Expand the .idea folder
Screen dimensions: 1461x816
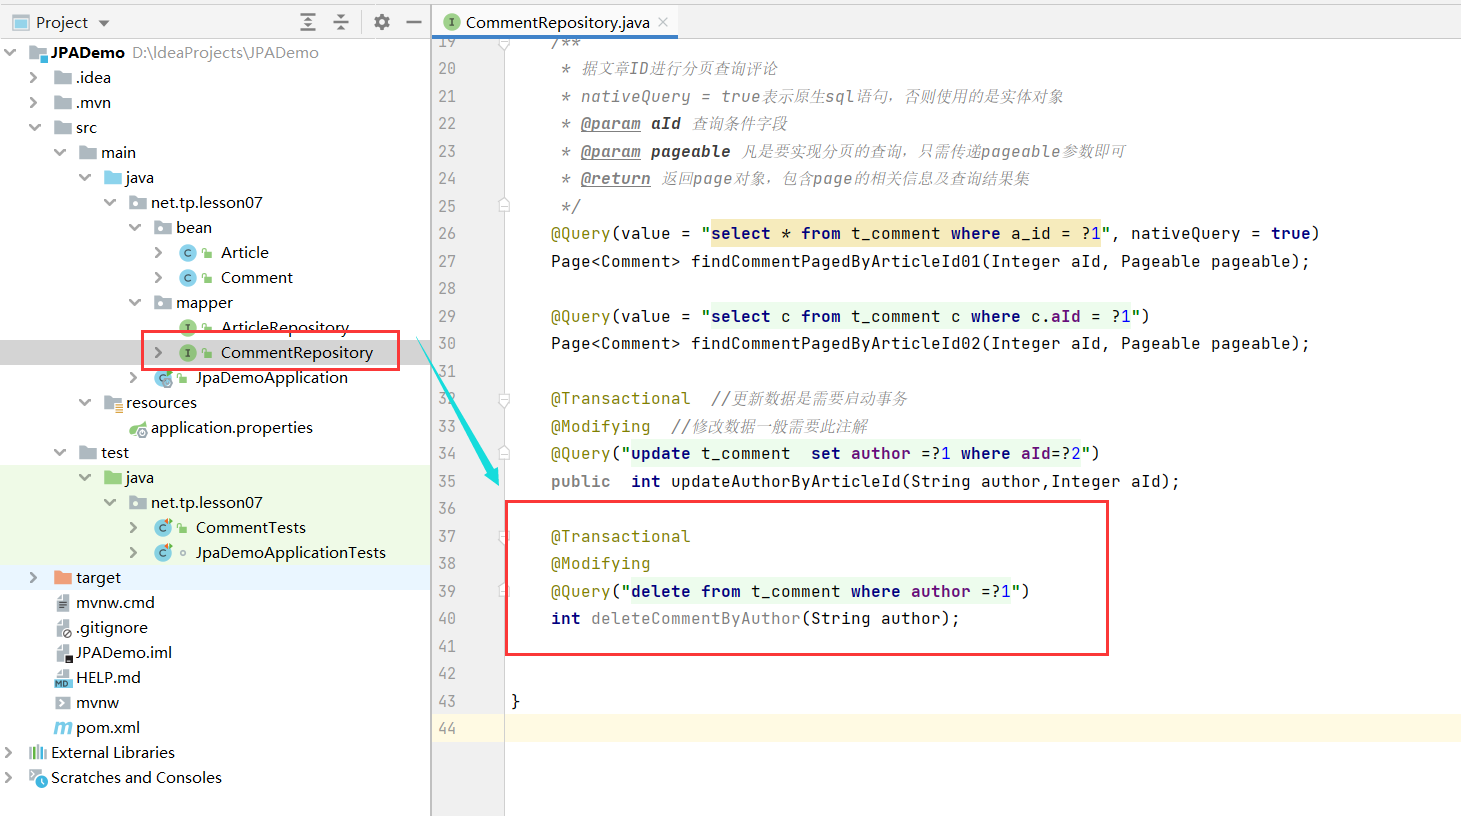pyautogui.click(x=34, y=77)
